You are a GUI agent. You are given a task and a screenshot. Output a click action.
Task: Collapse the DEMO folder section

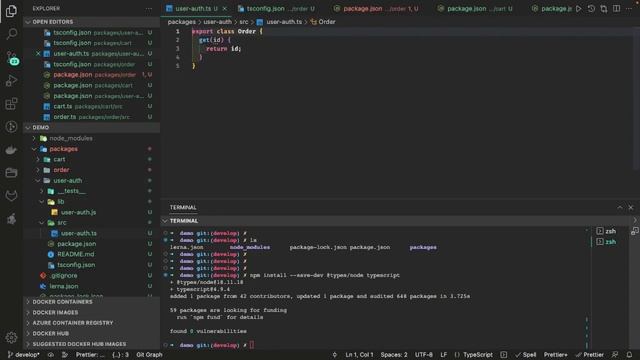tap(91, 127)
